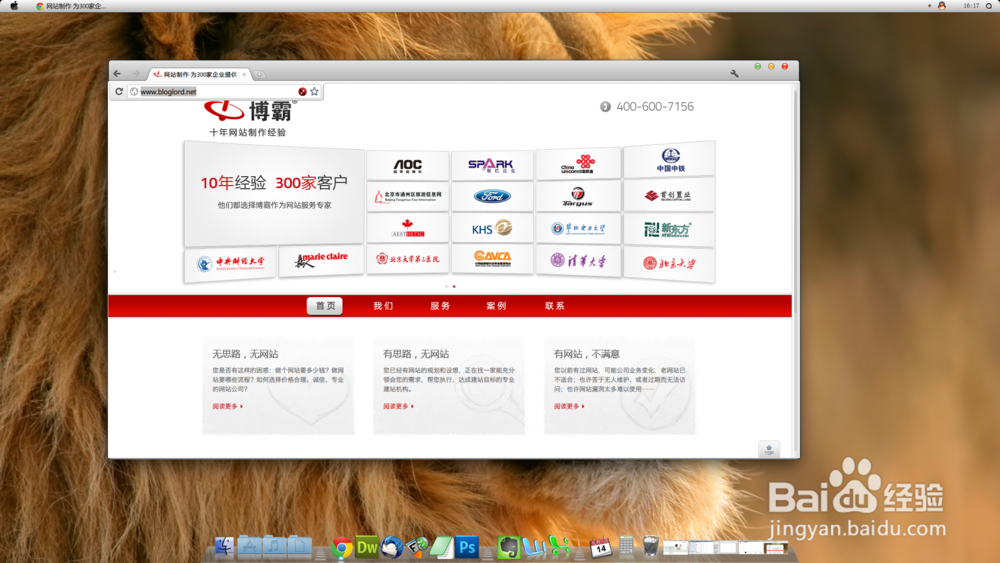Open 联系 navigation item
The width and height of the screenshot is (1000, 563).
(x=554, y=306)
